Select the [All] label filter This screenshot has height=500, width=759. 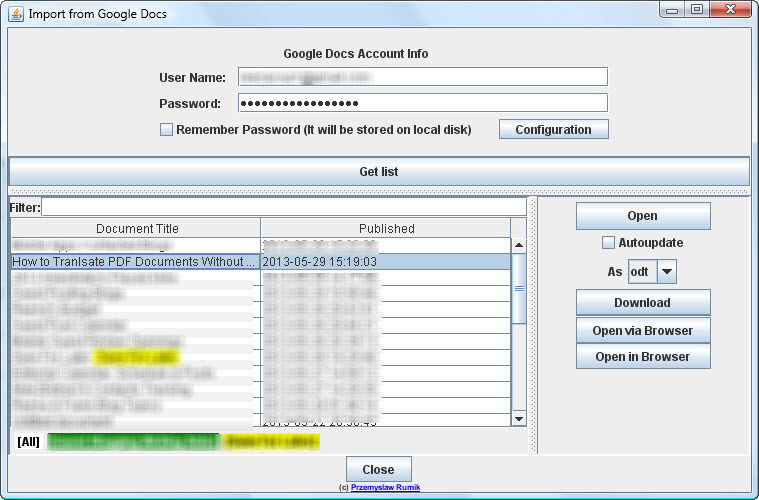coord(29,441)
